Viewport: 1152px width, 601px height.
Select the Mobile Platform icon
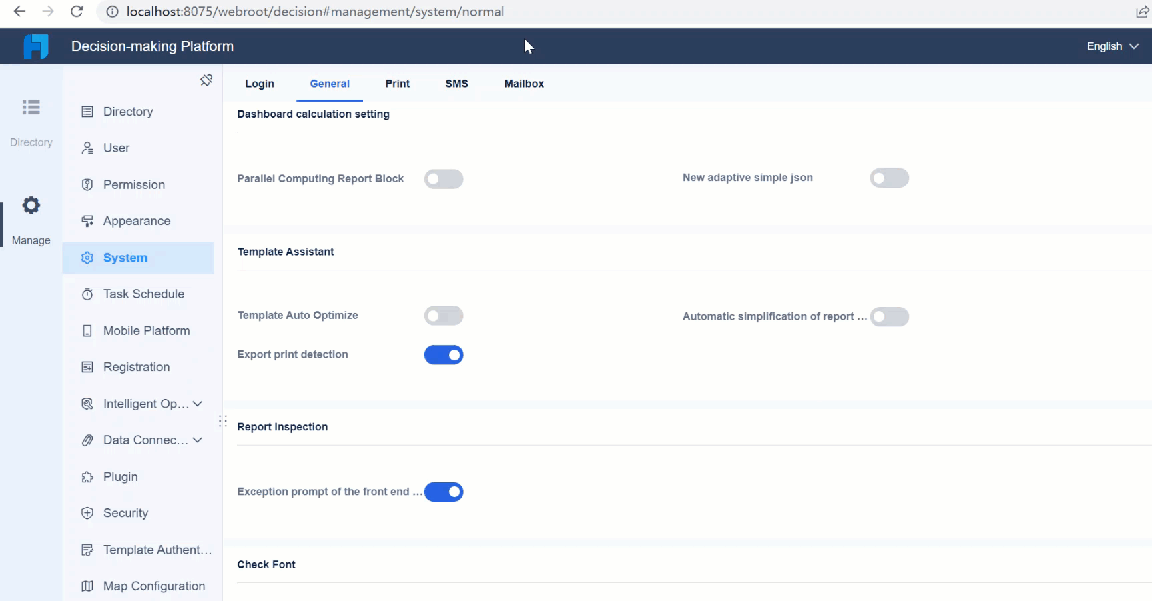pos(88,330)
